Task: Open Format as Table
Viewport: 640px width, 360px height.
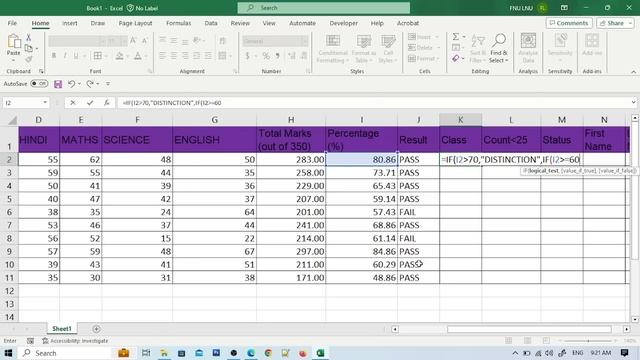Action: pyautogui.click(x=364, y=49)
